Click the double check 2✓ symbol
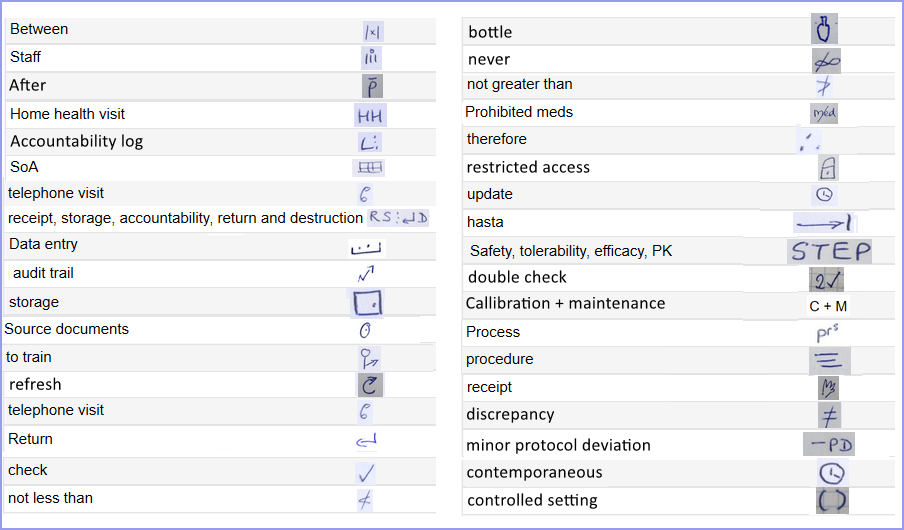This screenshot has width=904, height=530. click(x=827, y=280)
